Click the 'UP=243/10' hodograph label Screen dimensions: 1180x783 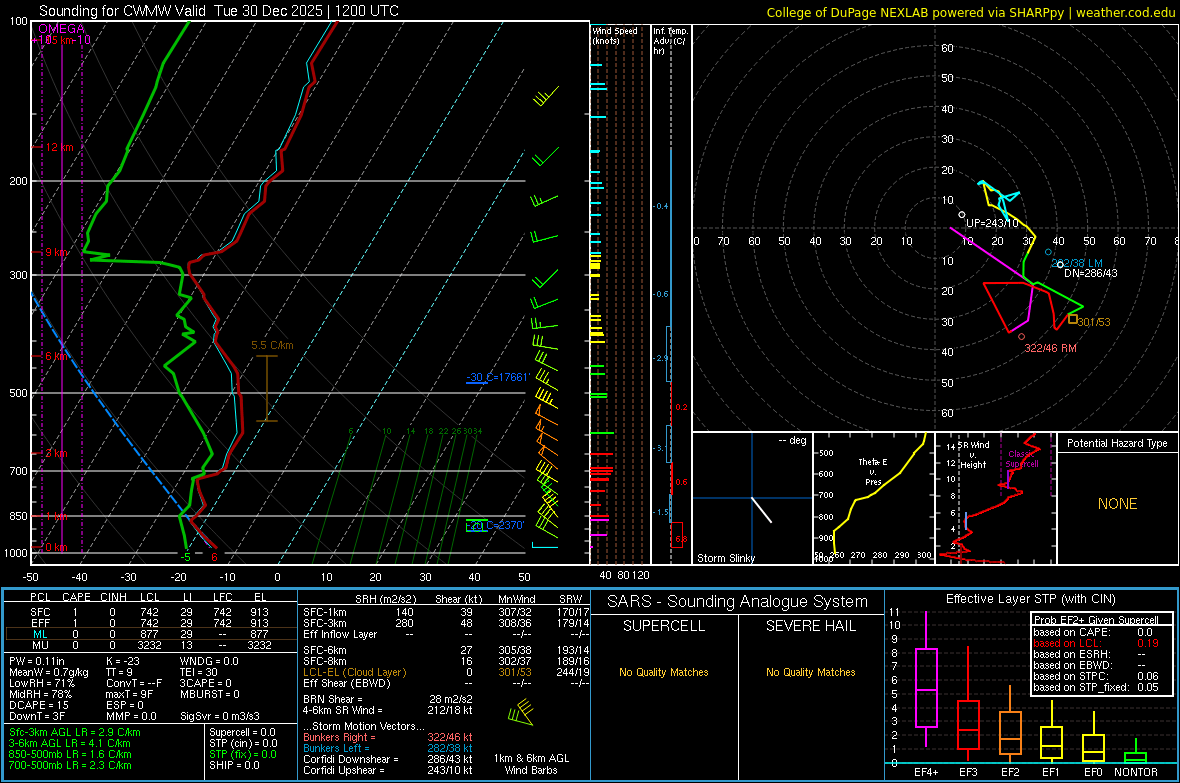click(x=992, y=224)
